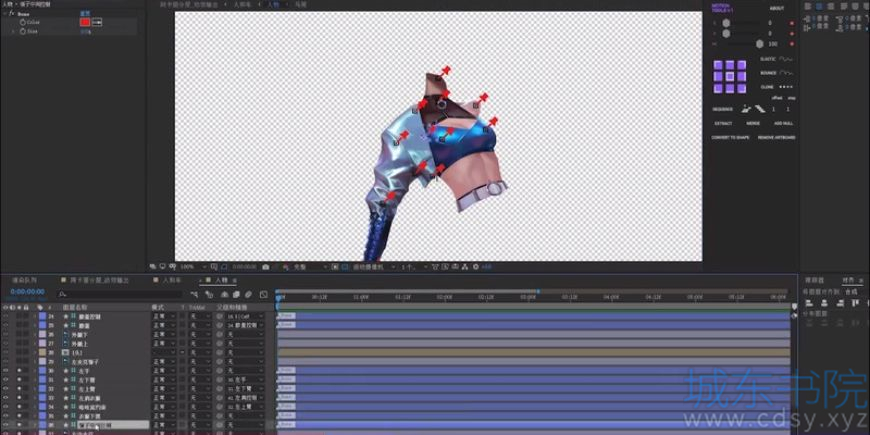Hide layer 31 左下臂 with eye toggle

click(x=6, y=380)
